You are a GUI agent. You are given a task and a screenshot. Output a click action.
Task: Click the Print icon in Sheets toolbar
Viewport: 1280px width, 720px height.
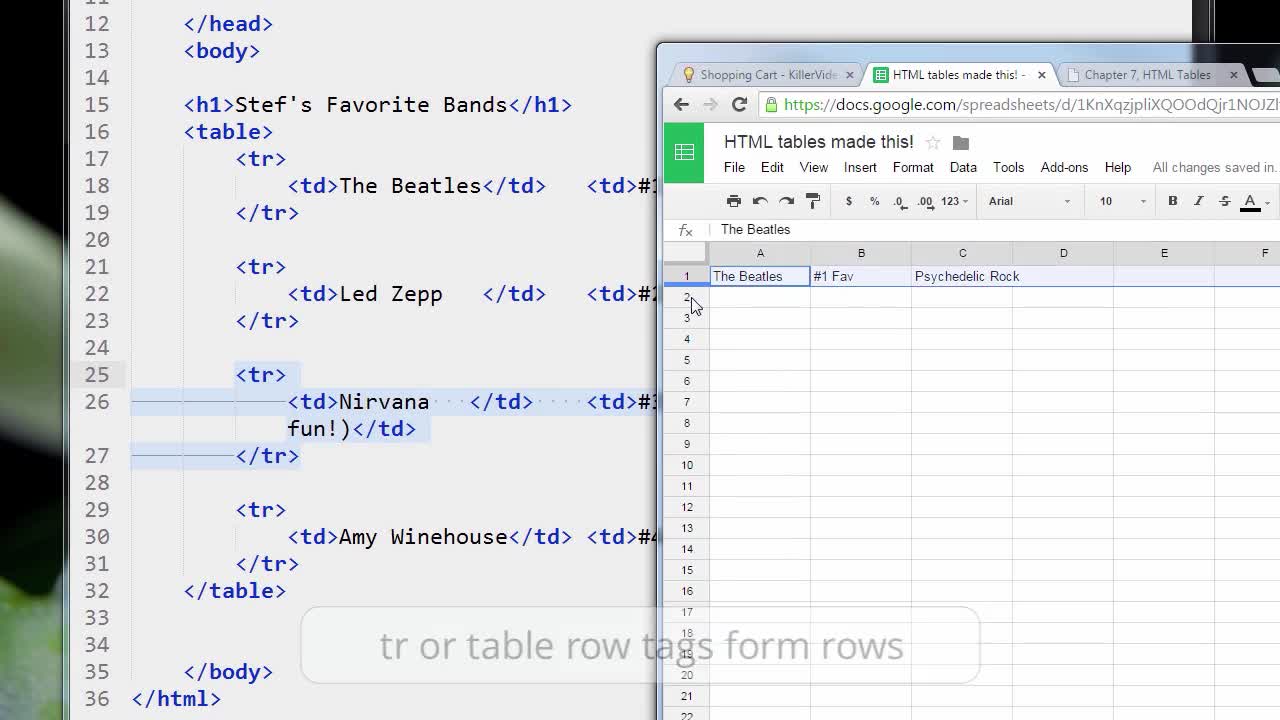point(734,201)
